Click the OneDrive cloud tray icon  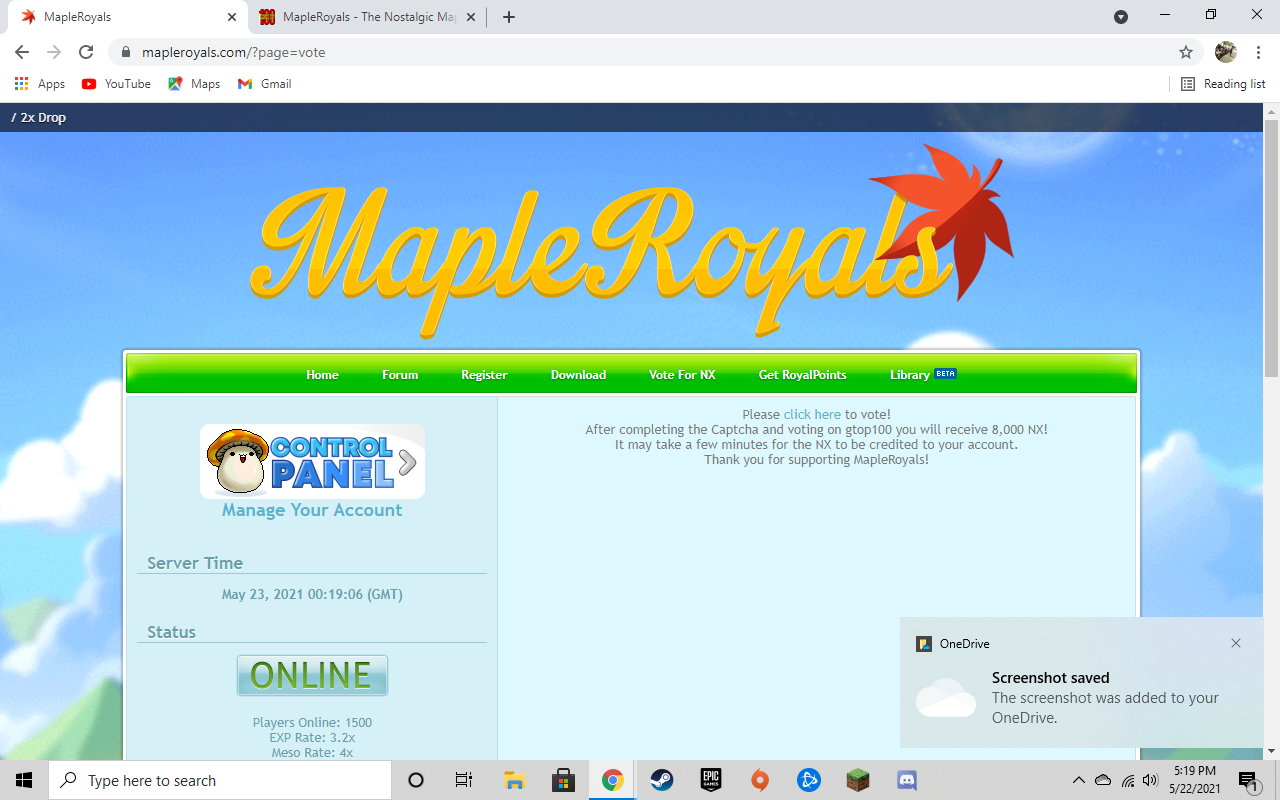click(x=1103, y=780)
